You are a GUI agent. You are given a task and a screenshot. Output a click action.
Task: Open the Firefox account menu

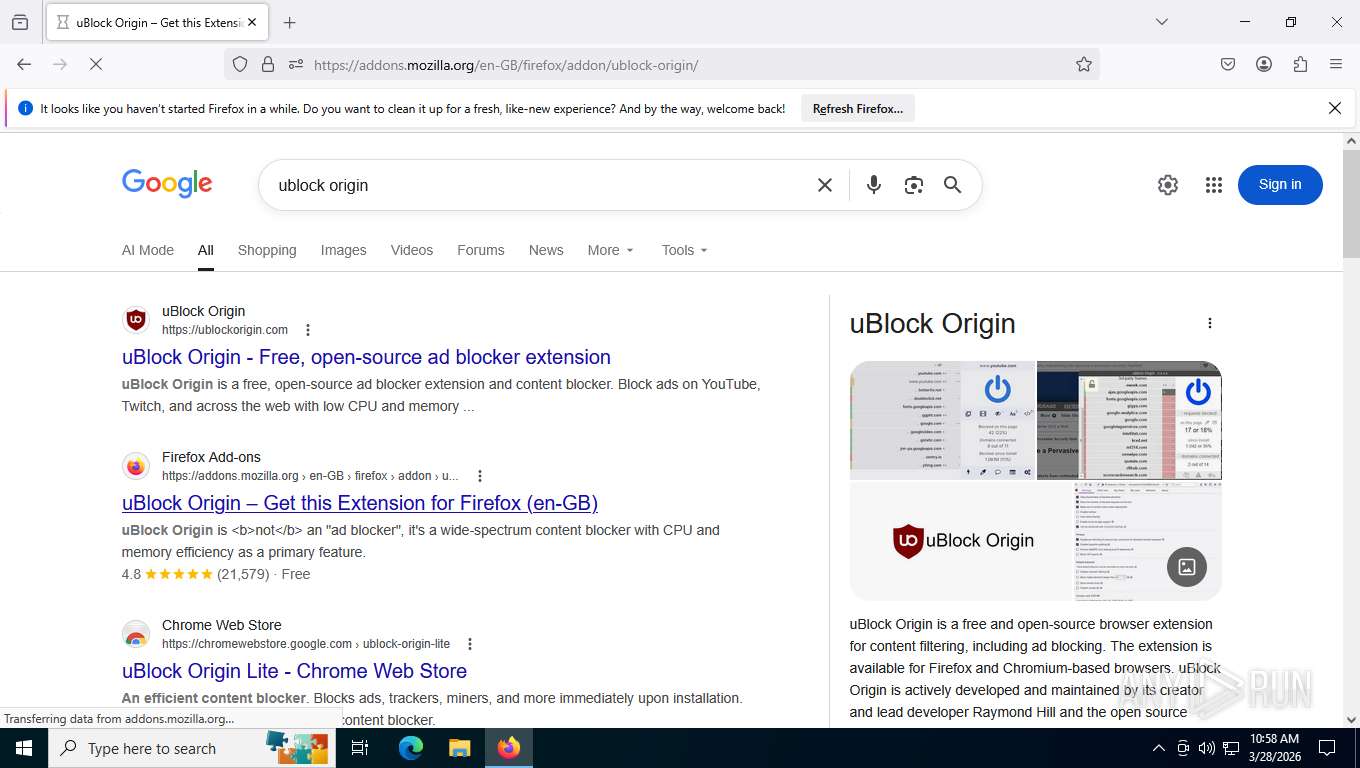[1264, 64]
